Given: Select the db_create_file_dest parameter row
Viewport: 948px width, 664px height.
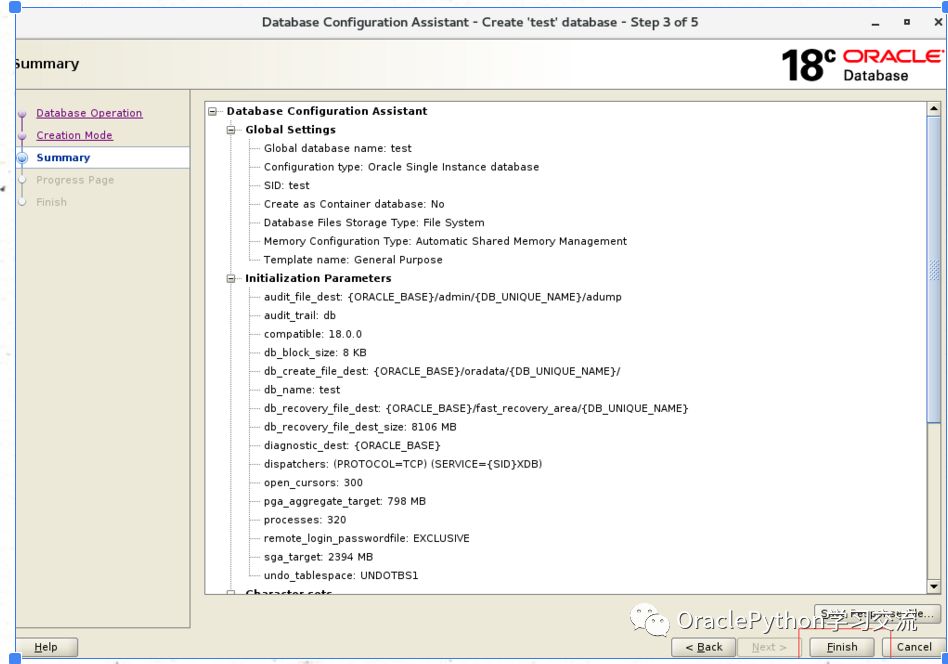Looking at the screenshot, I should (x=442, y=372).
